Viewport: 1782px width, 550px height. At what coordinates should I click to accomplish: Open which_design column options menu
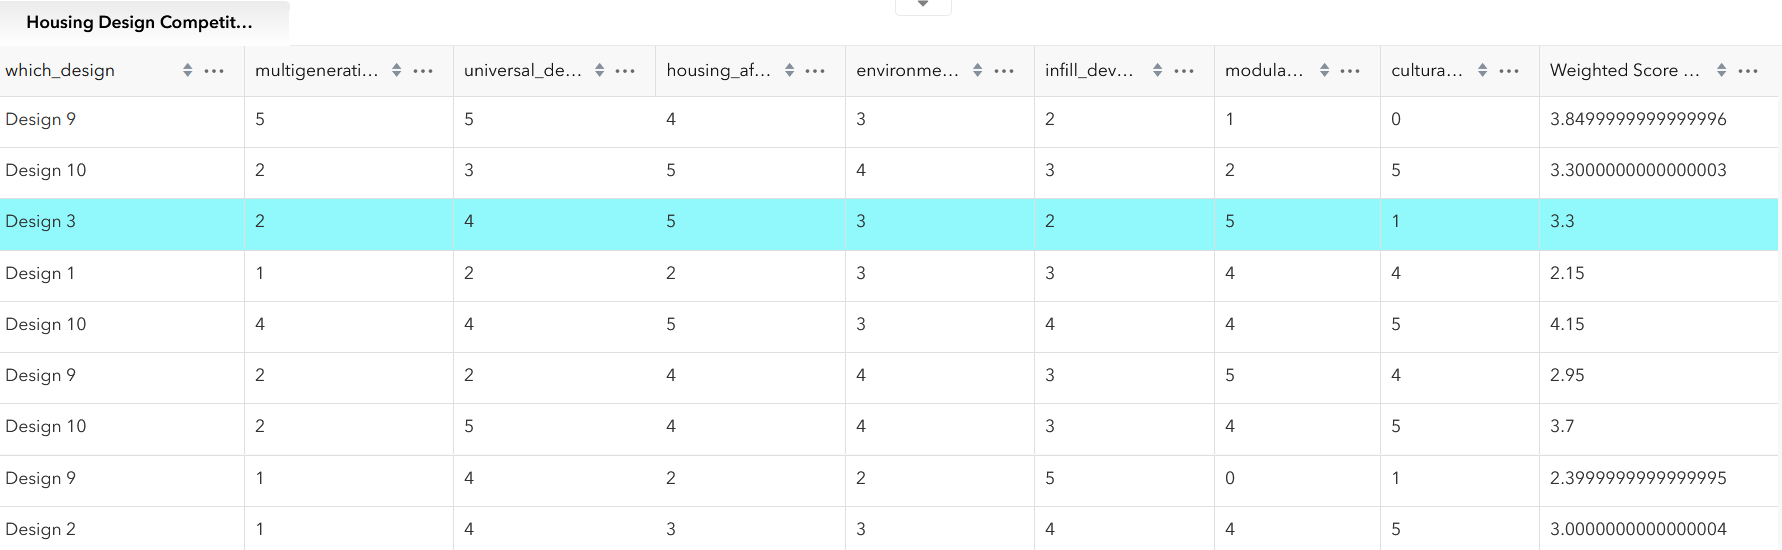pyautogui.click(x=214, y=70)
